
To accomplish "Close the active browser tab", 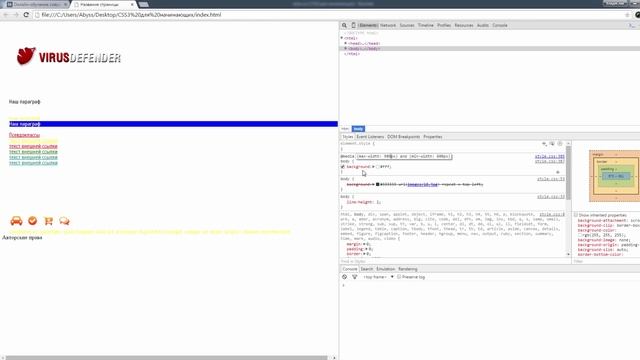I will [x=132, y=4].
